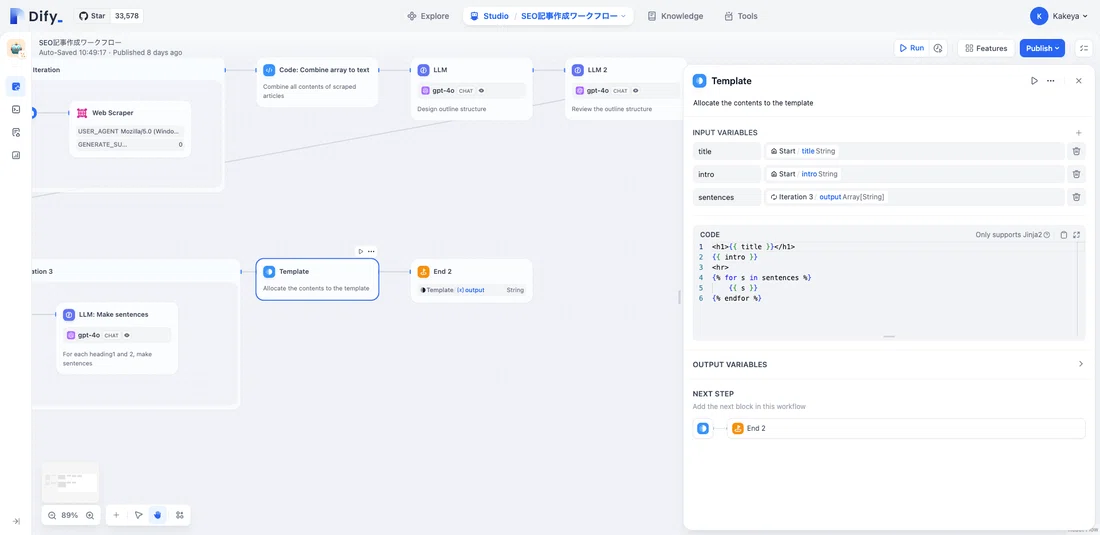Open the SEO記事作成ワークフロー app switcher

point(573,15)
